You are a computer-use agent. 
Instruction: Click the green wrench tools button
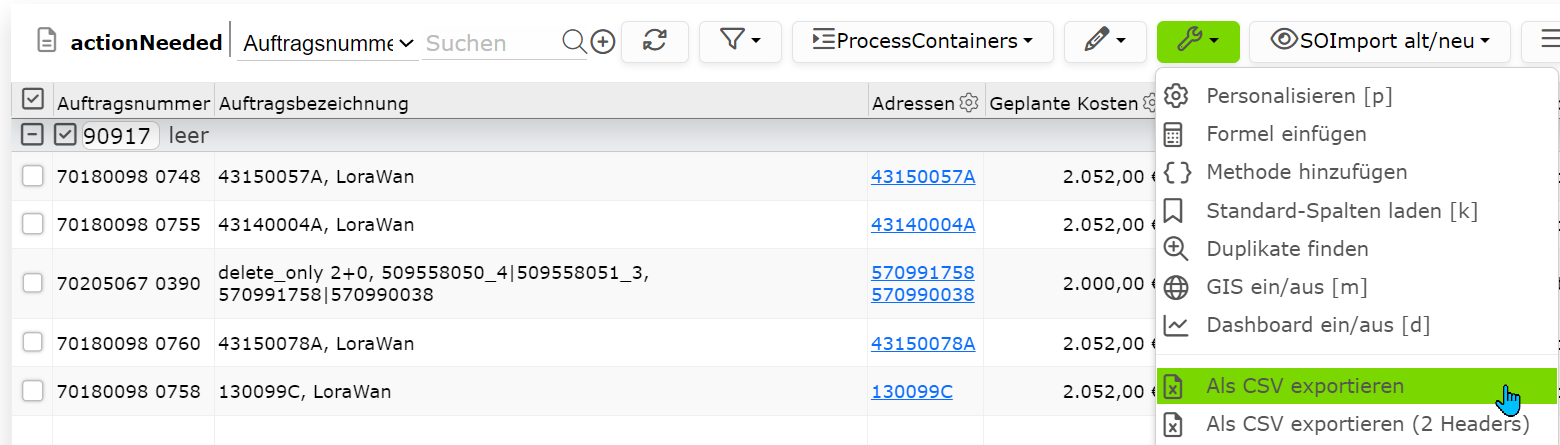(x=1198, y=41)
